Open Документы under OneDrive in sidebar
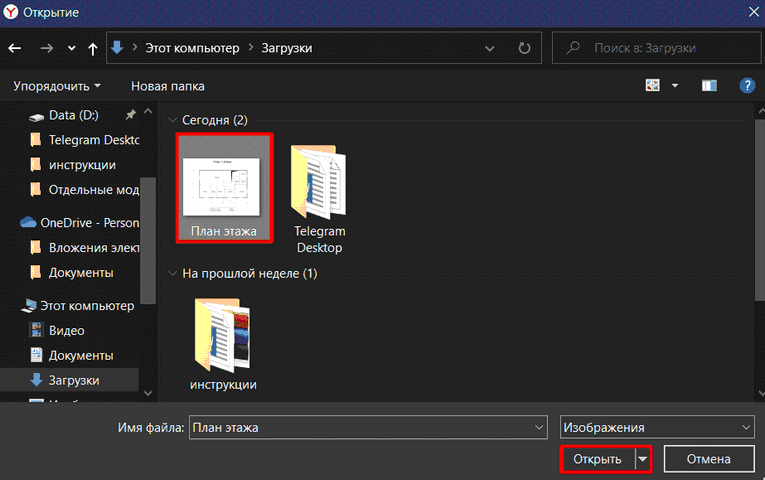The height and width of the screenshot is (480, 765). pyautogui.click(x=71, y=273)
